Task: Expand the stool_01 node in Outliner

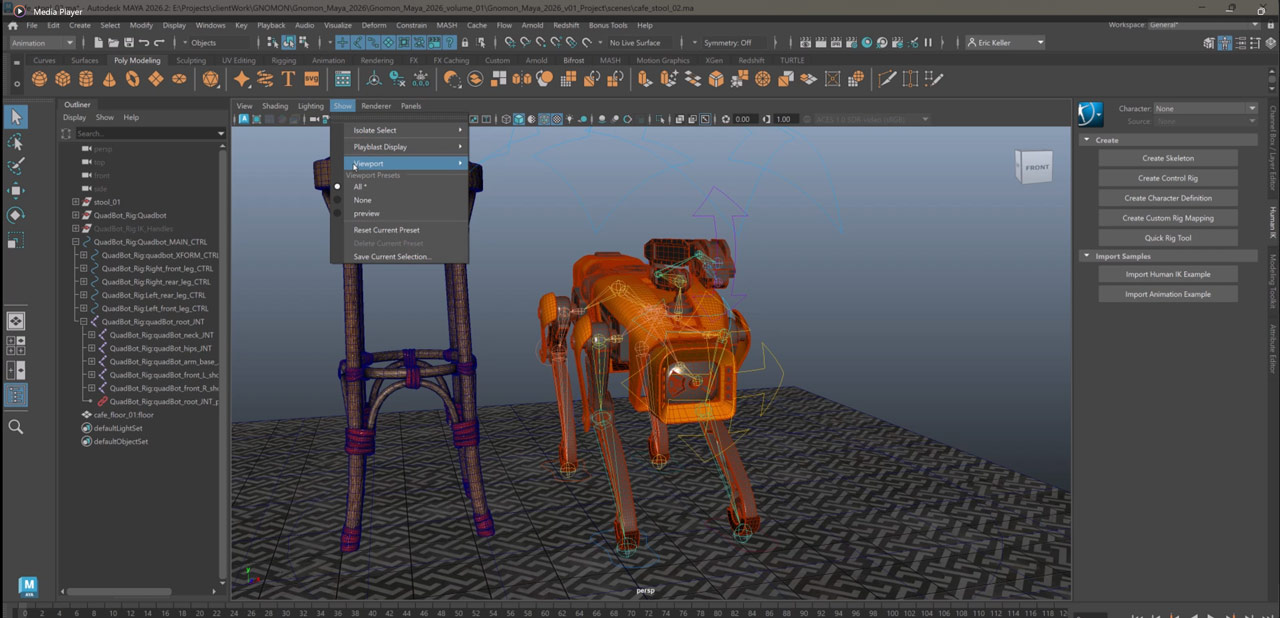Action: [x=75, y=202]
